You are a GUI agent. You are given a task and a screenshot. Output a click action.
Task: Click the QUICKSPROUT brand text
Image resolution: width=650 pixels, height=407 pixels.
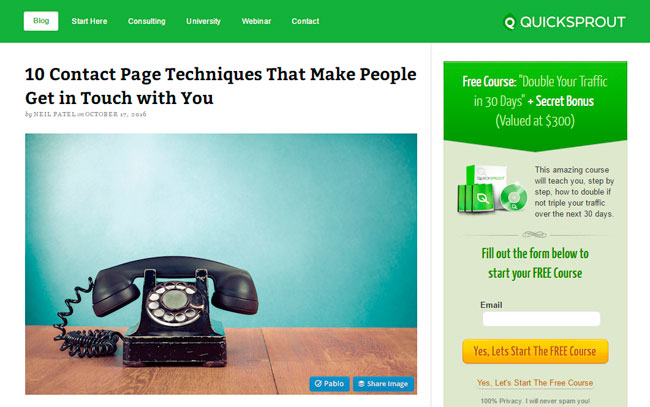[x=572, y=22]
